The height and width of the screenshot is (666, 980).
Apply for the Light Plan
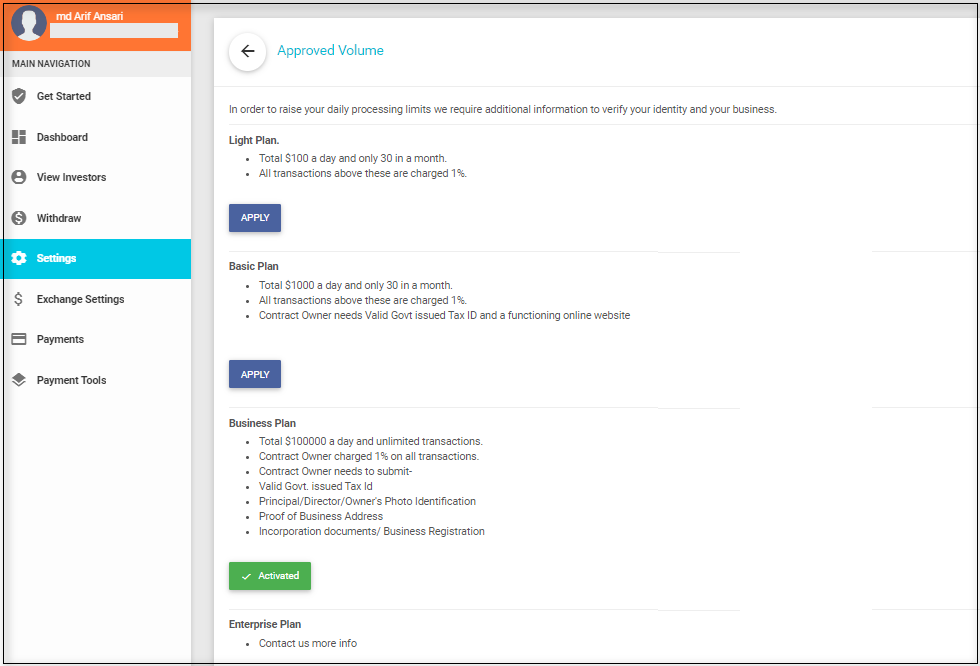pos(255,218)
